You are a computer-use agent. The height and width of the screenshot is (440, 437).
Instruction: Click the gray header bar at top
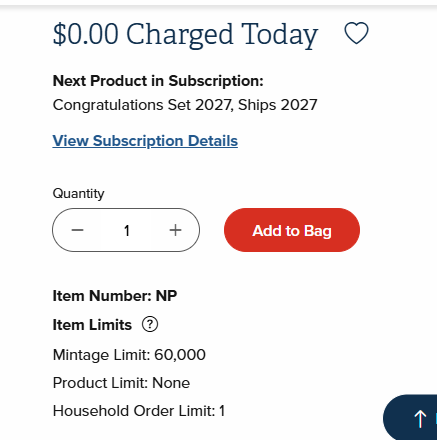(x=218, y=3)
